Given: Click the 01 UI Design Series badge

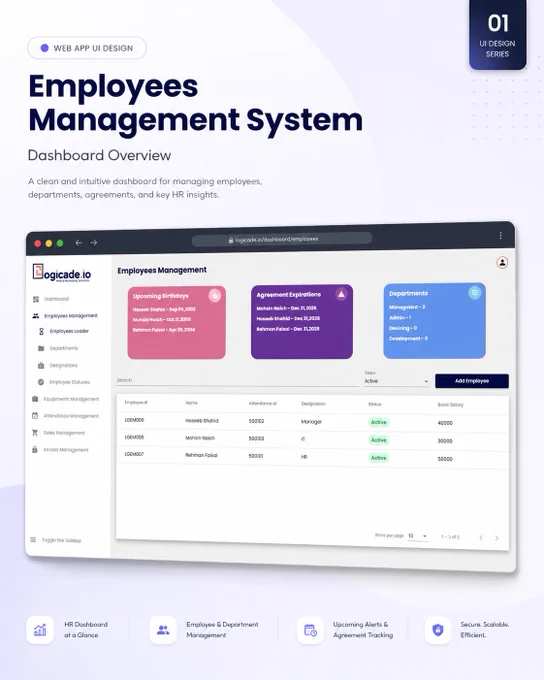Looking at the screenshot, I should point(498,35).
